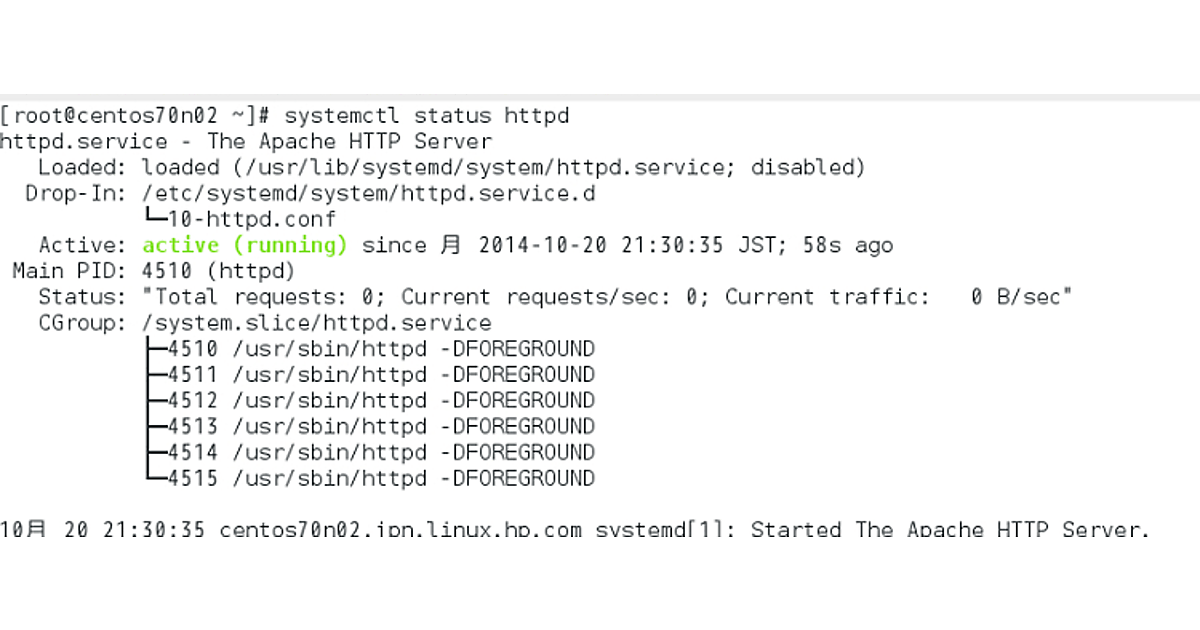Click the /etc/systemd/system/httpd.service.d drop-in path
This screenshot has width=1200, height=630.
(x=368, y=193)
